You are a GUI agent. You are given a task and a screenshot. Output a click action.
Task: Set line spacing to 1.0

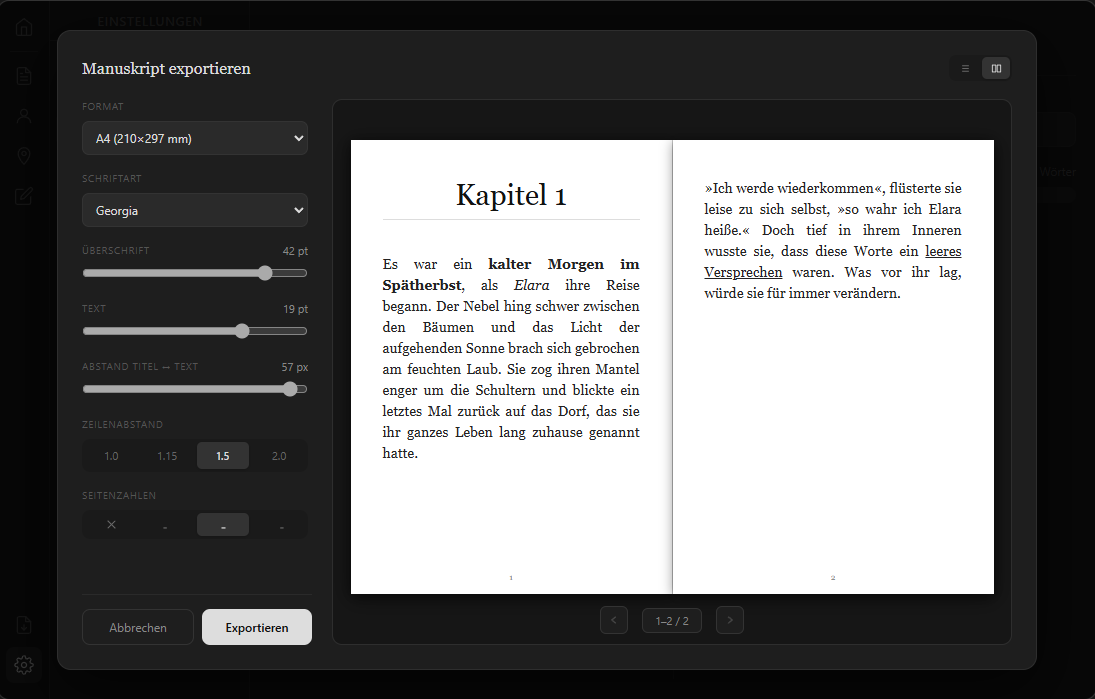[111, 456]
